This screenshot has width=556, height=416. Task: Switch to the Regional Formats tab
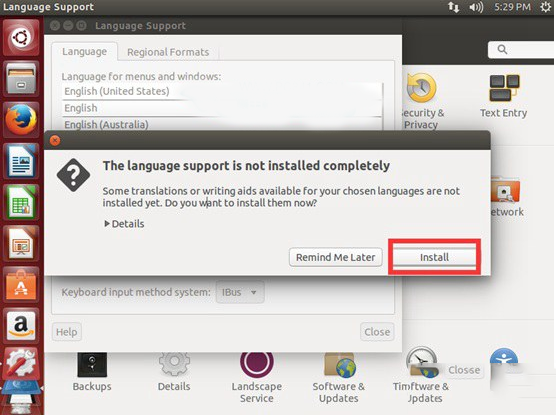168,52
